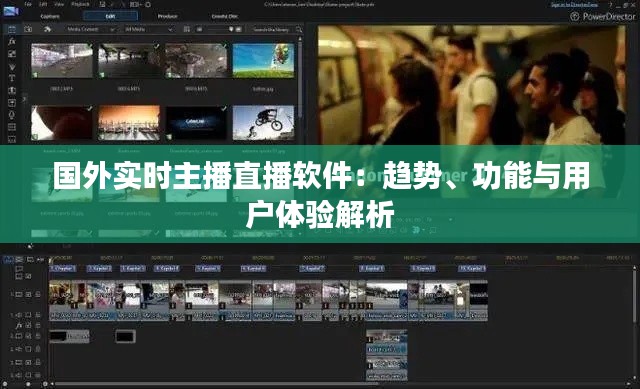This screenshot has width=640, height=389.
Task: Open the Title Room (T icon)
Action: [x=12, y=78]
